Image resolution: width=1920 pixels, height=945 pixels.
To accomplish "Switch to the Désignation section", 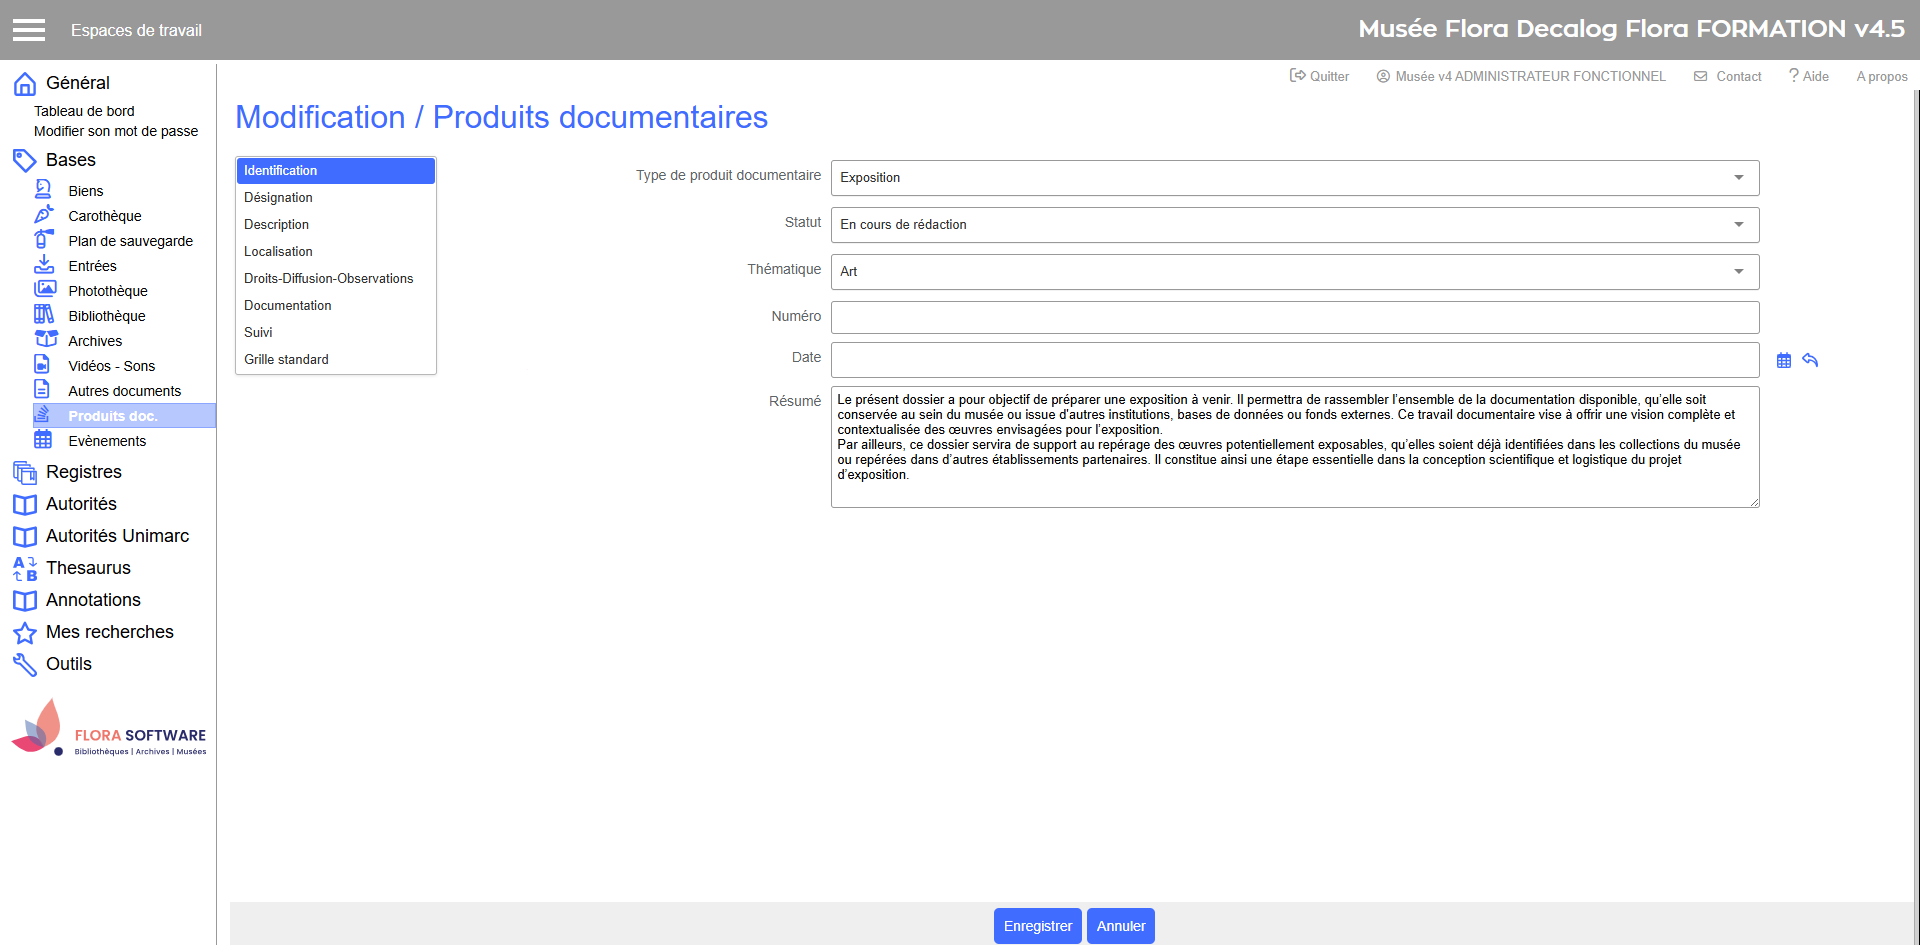I will click(x=278, y=198).
